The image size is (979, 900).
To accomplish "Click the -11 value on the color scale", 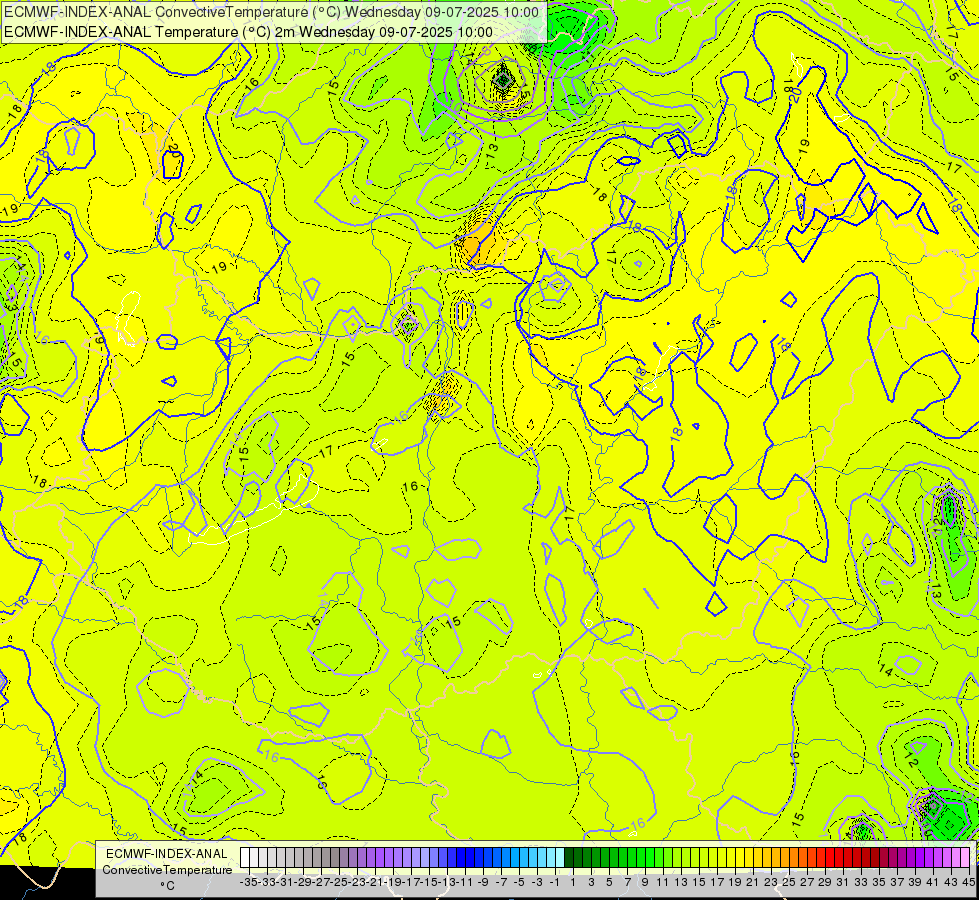I will pos(465,882).
